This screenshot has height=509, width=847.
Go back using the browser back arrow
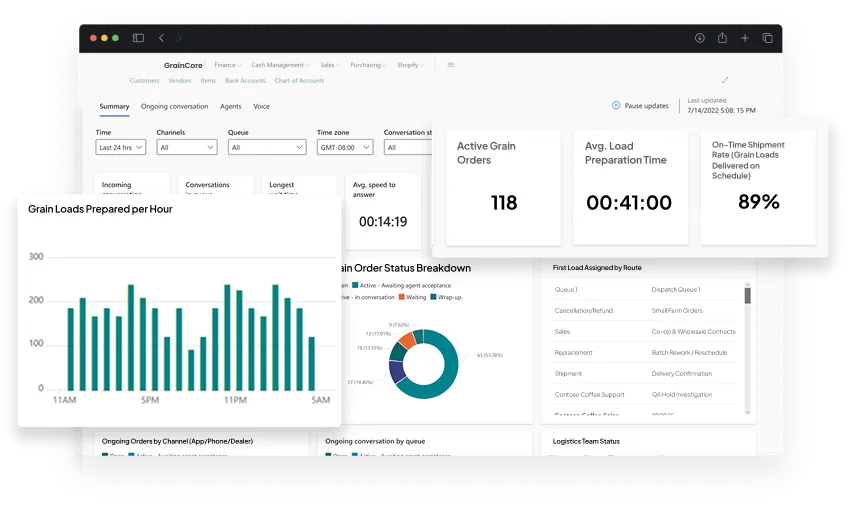pos(161,38)
